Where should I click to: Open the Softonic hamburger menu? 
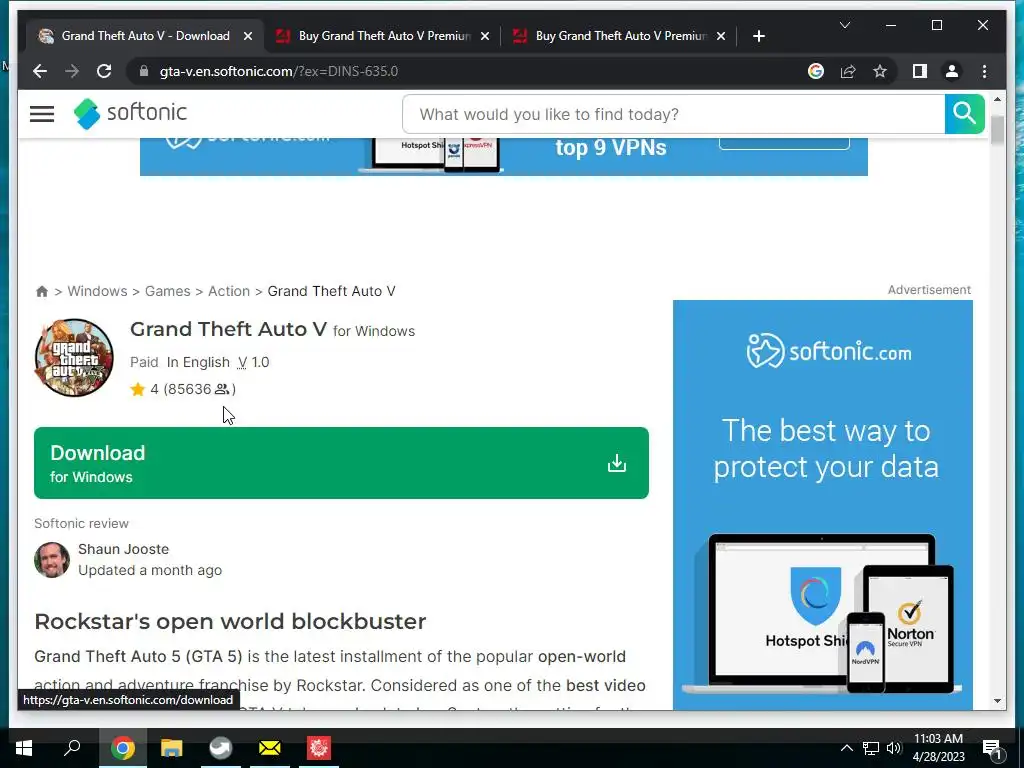click(x=42, y=114)
